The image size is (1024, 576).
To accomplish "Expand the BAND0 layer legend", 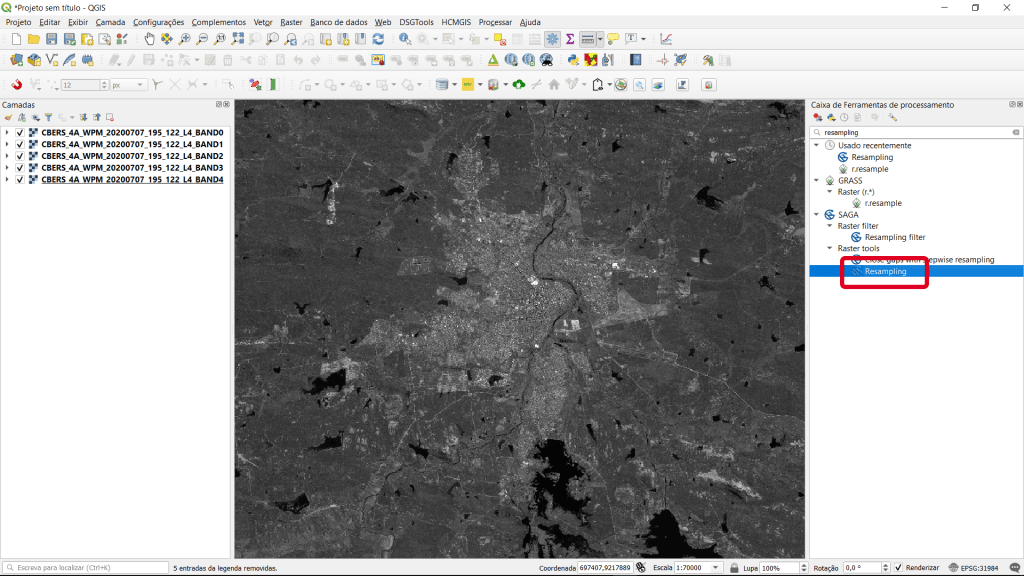I will pos(7,133).
